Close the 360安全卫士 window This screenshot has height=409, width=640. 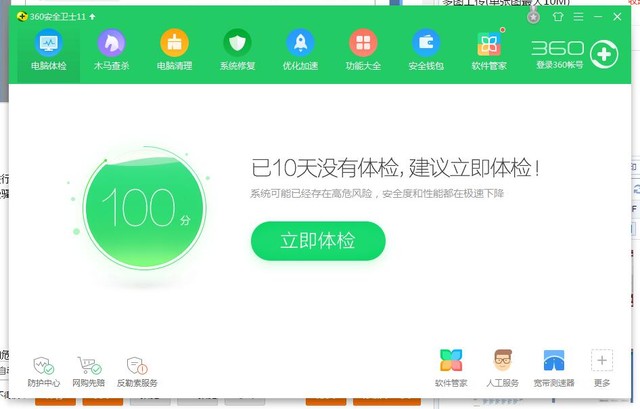coord(617,16)
